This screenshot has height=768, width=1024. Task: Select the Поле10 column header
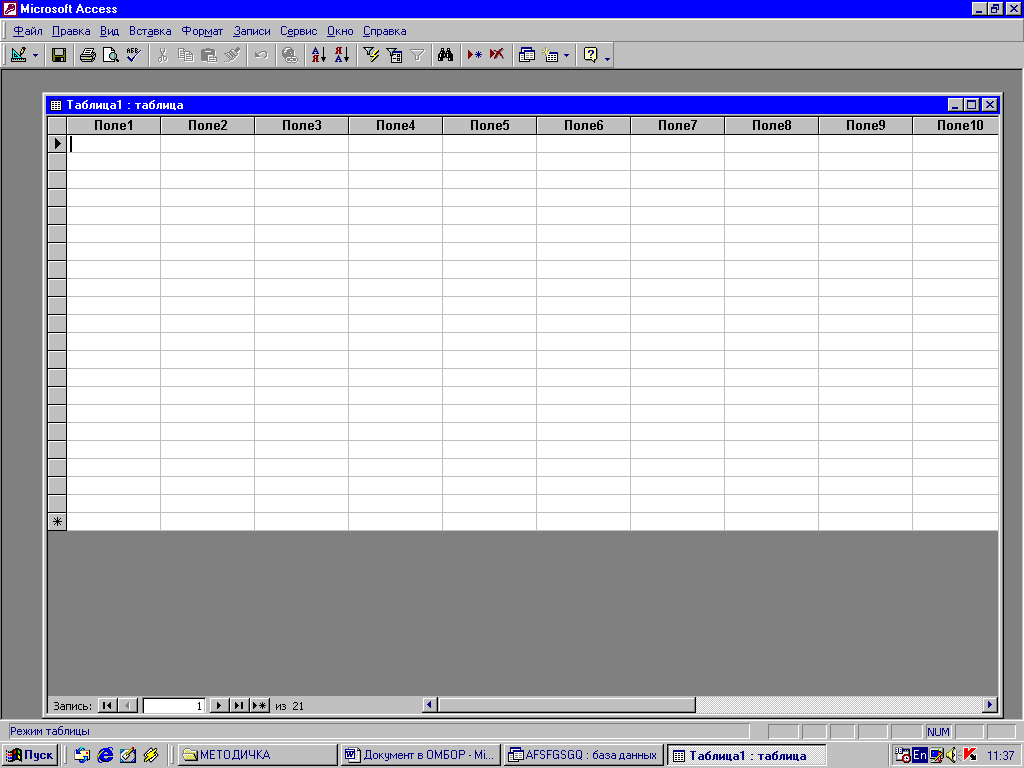pos(956,125)
